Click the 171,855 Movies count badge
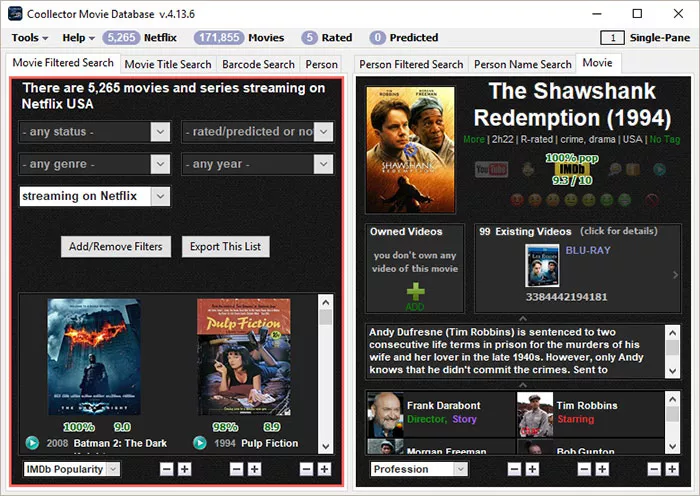The height and width of the screenshot is (496, 700). (219, 38)
